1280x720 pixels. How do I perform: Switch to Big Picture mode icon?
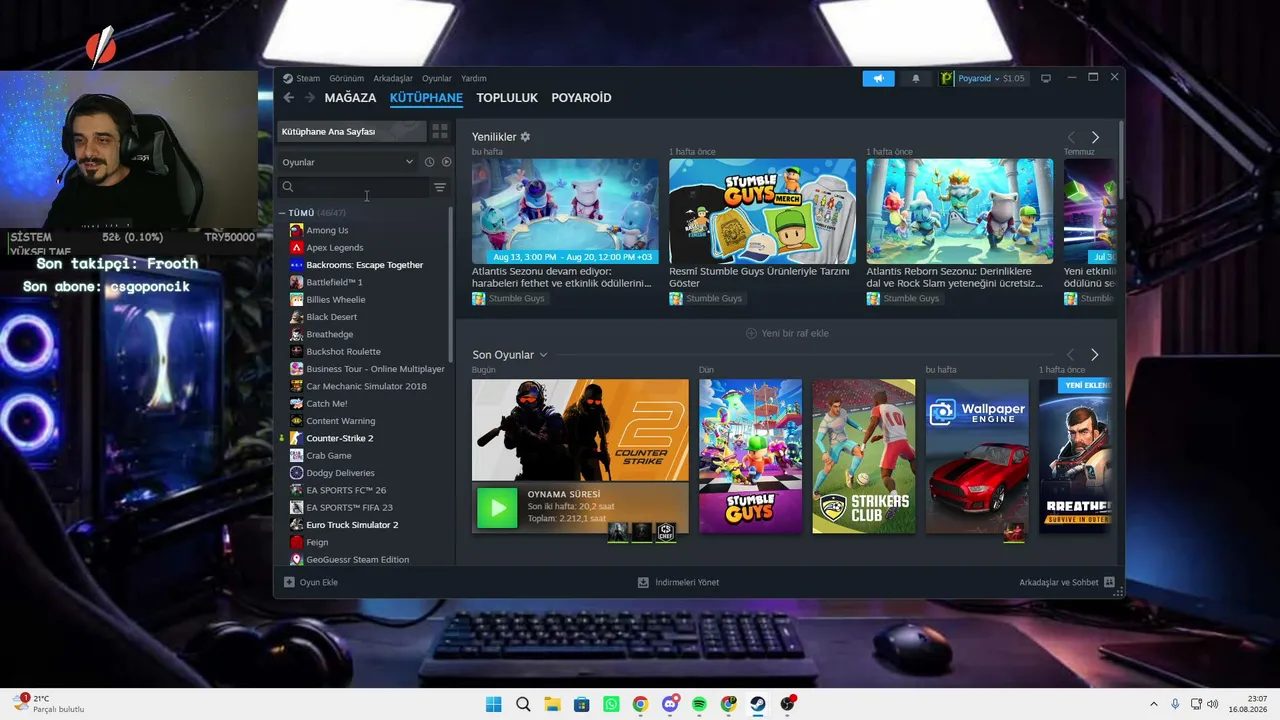(1046, 78)
